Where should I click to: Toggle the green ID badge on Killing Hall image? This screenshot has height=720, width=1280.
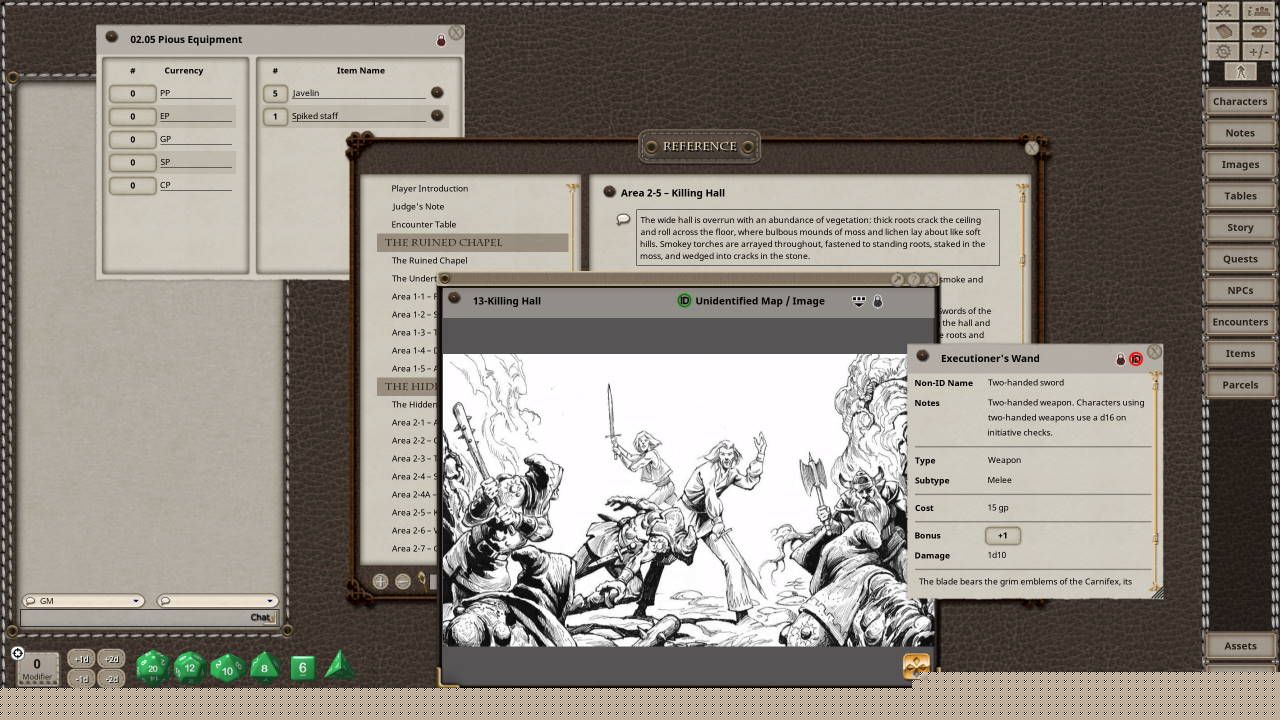(684, 300)
